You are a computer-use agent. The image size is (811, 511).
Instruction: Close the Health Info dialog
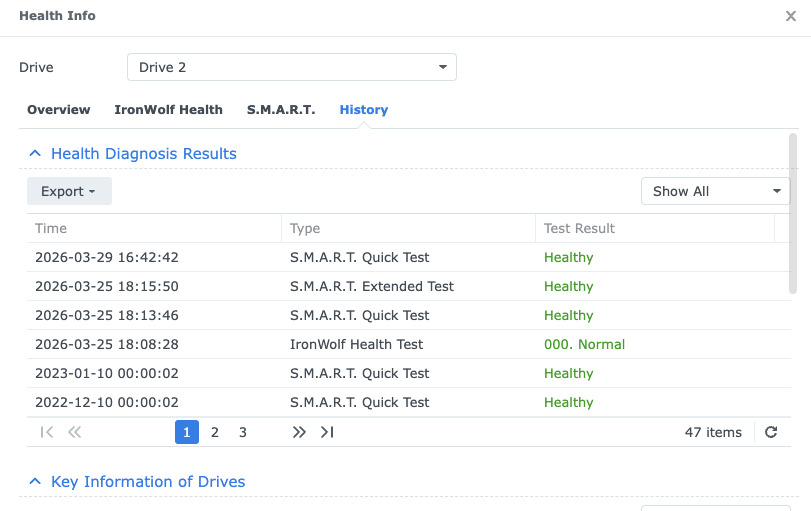coord(791,16)
